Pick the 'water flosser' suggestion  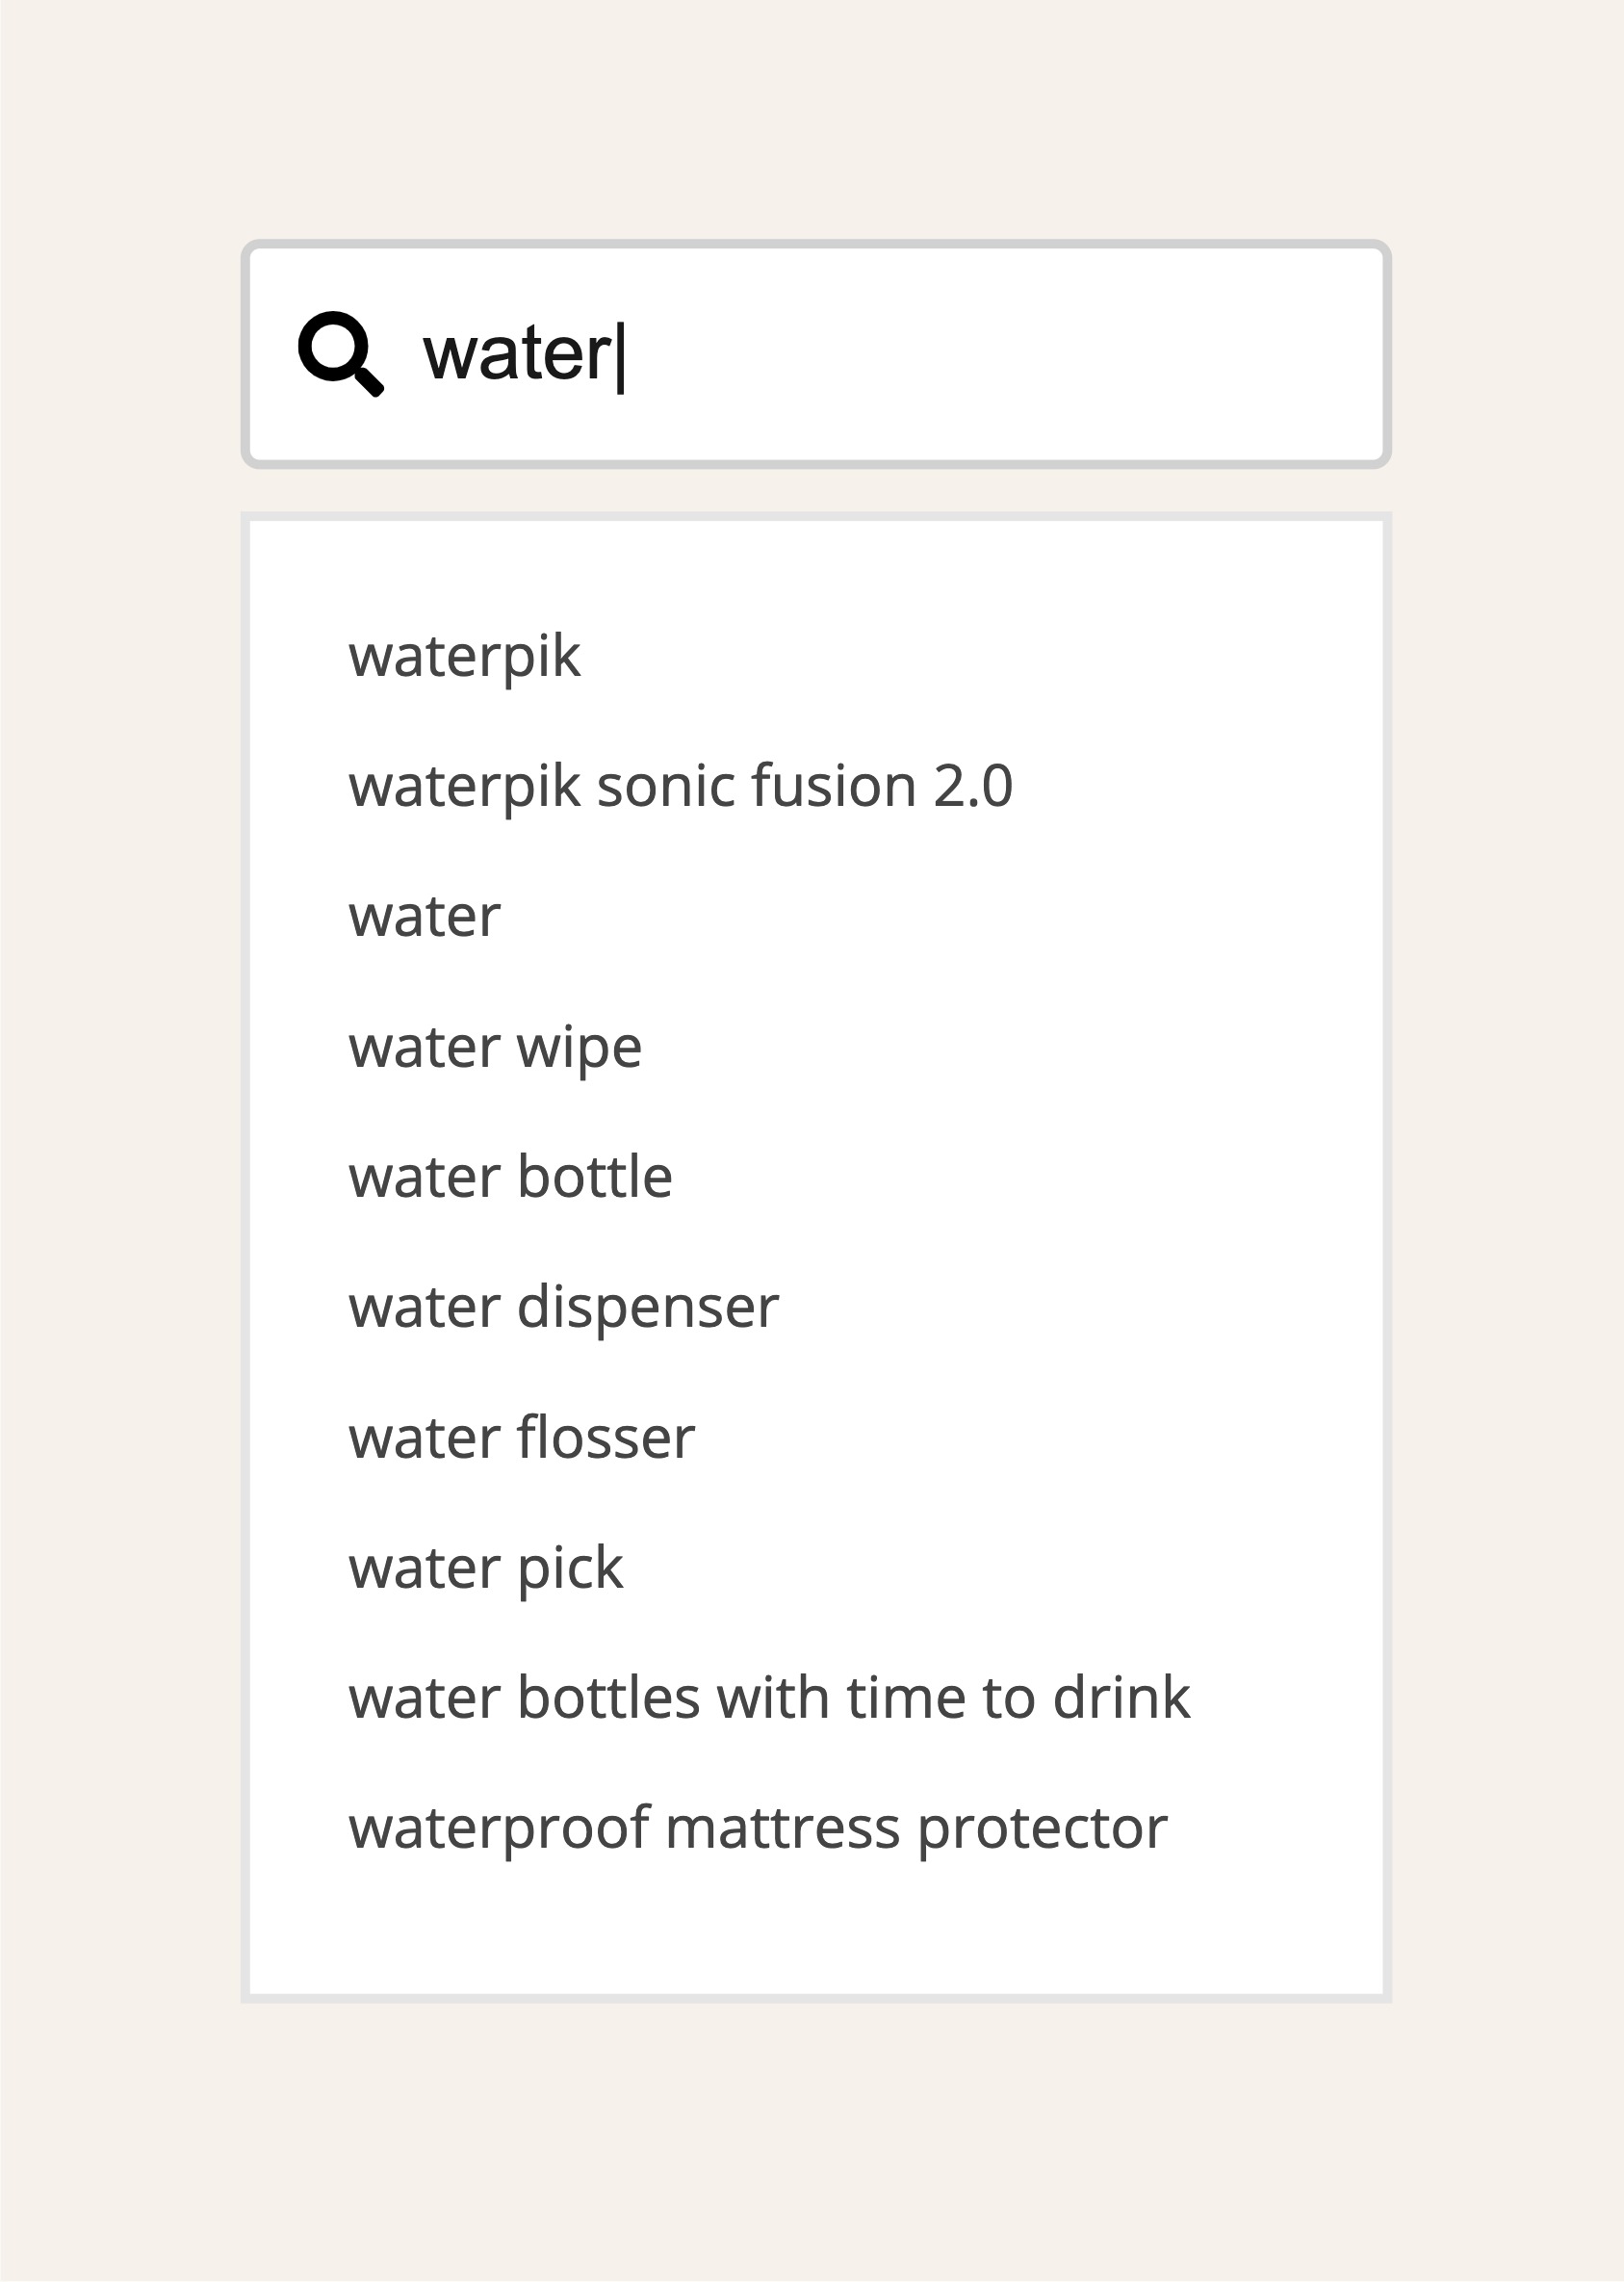coord(521,1438)
